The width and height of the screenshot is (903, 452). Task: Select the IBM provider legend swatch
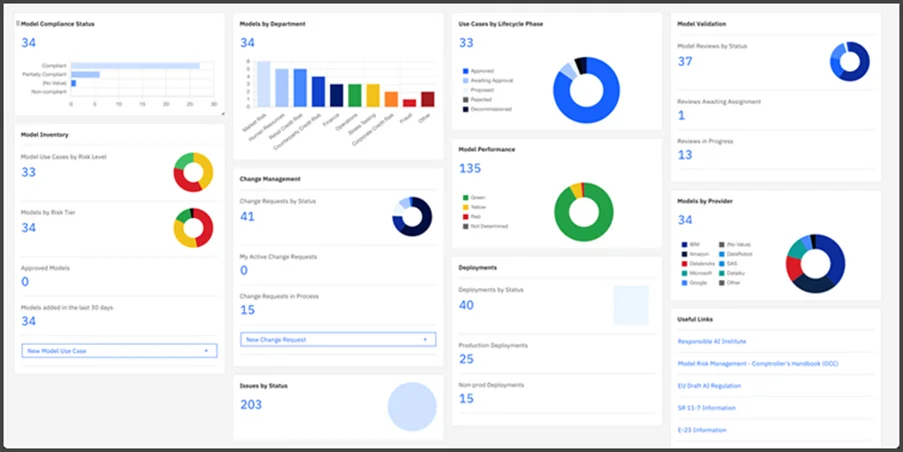[x=684, y=244]
